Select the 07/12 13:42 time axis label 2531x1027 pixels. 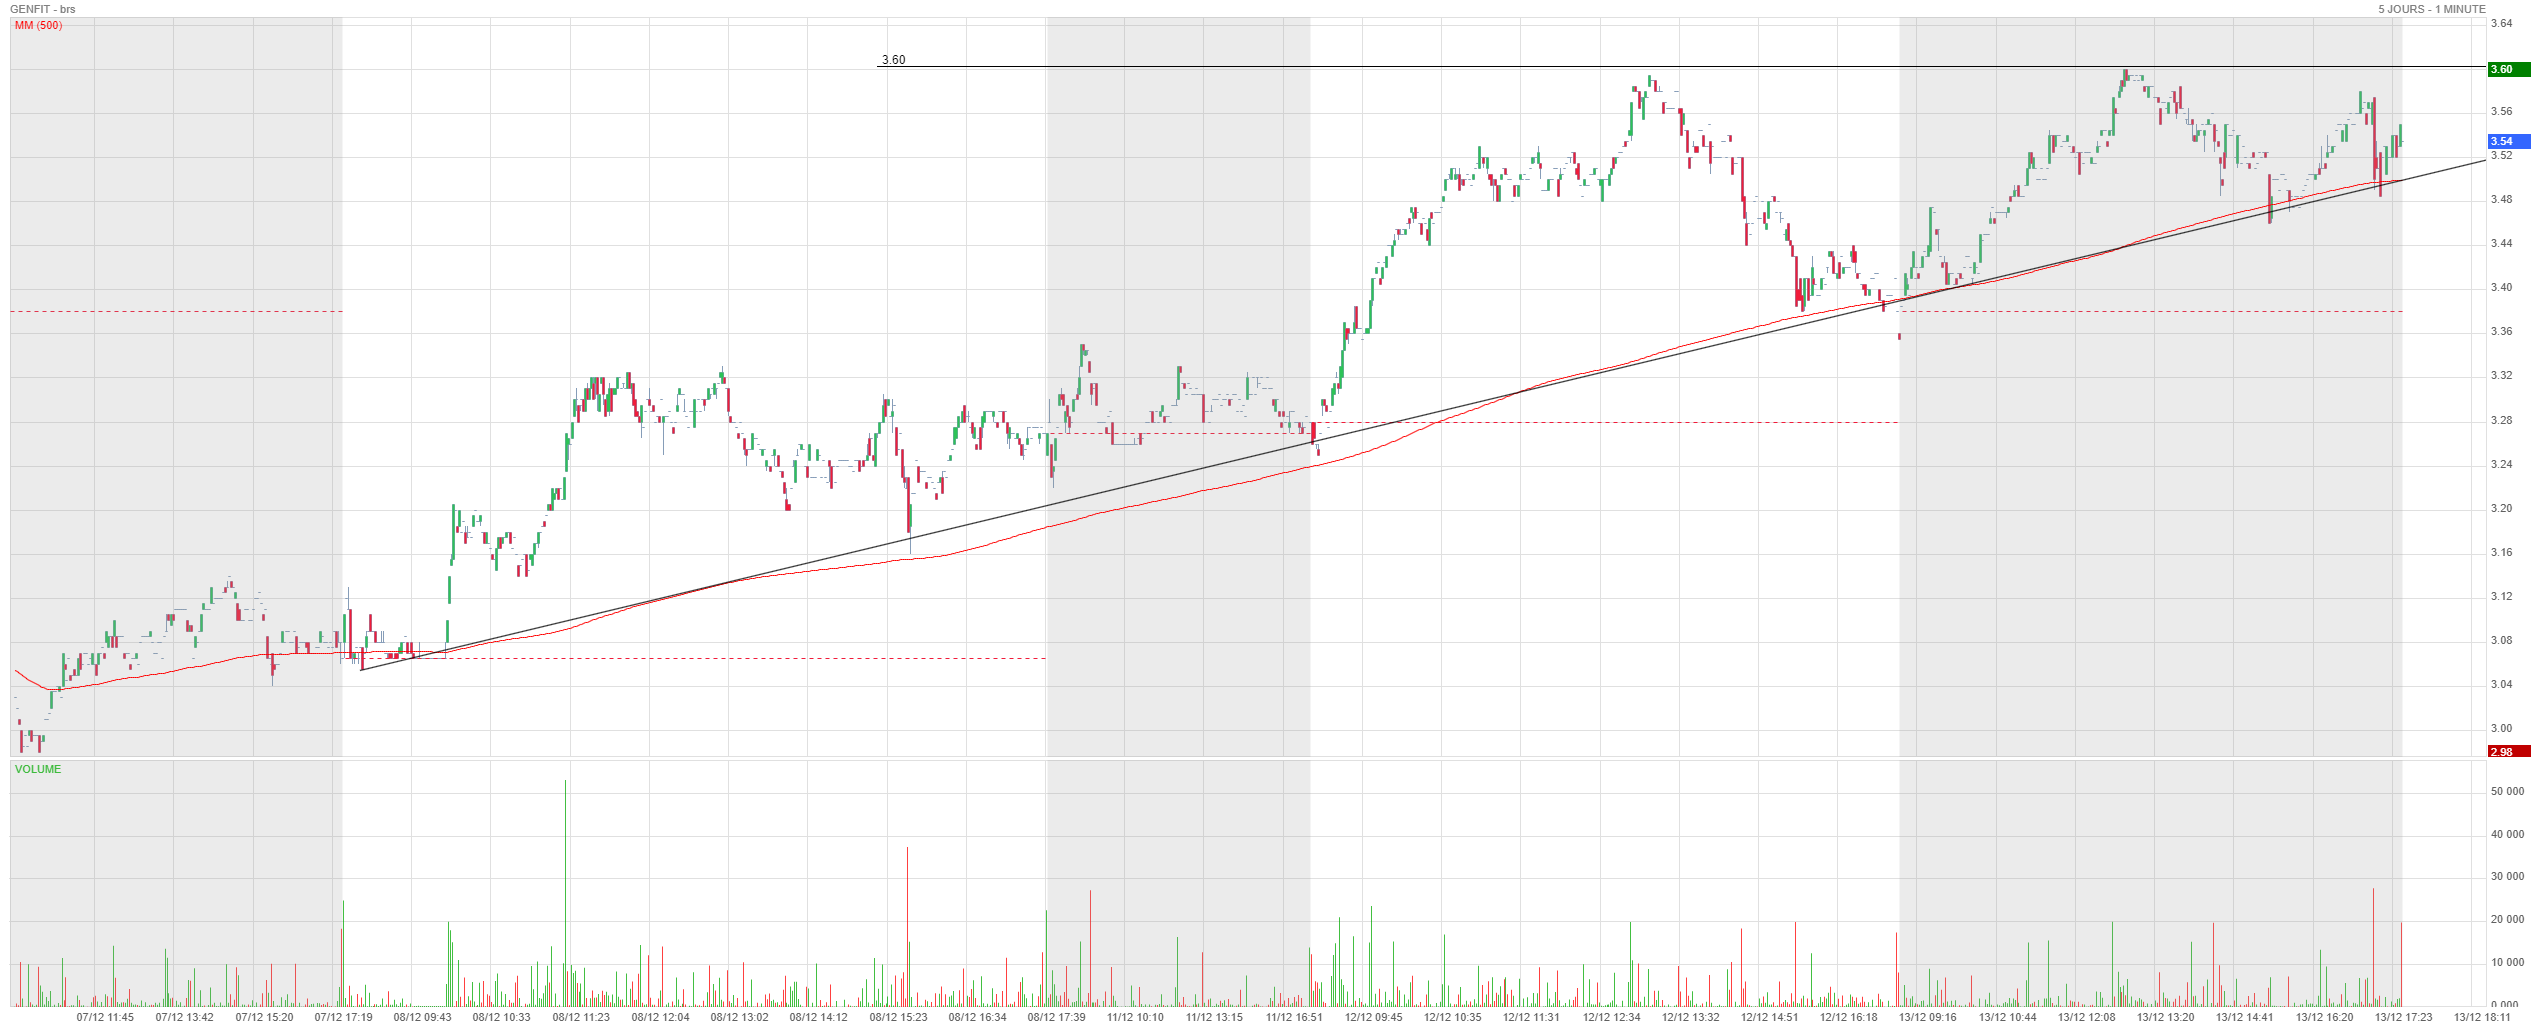[x=184, y=1017]
